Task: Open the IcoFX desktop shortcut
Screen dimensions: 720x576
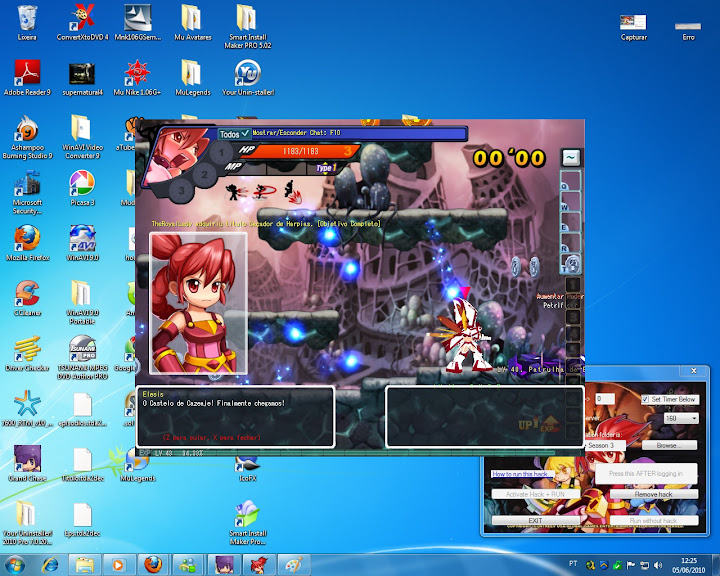Action: pyautogui.click(x=248, y=469)
